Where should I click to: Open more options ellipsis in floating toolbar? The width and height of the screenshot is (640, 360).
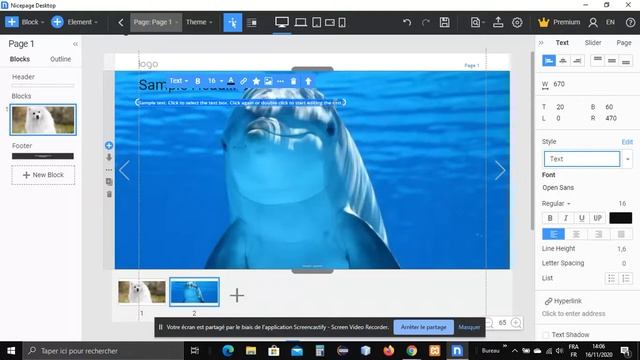pos(280,81)
